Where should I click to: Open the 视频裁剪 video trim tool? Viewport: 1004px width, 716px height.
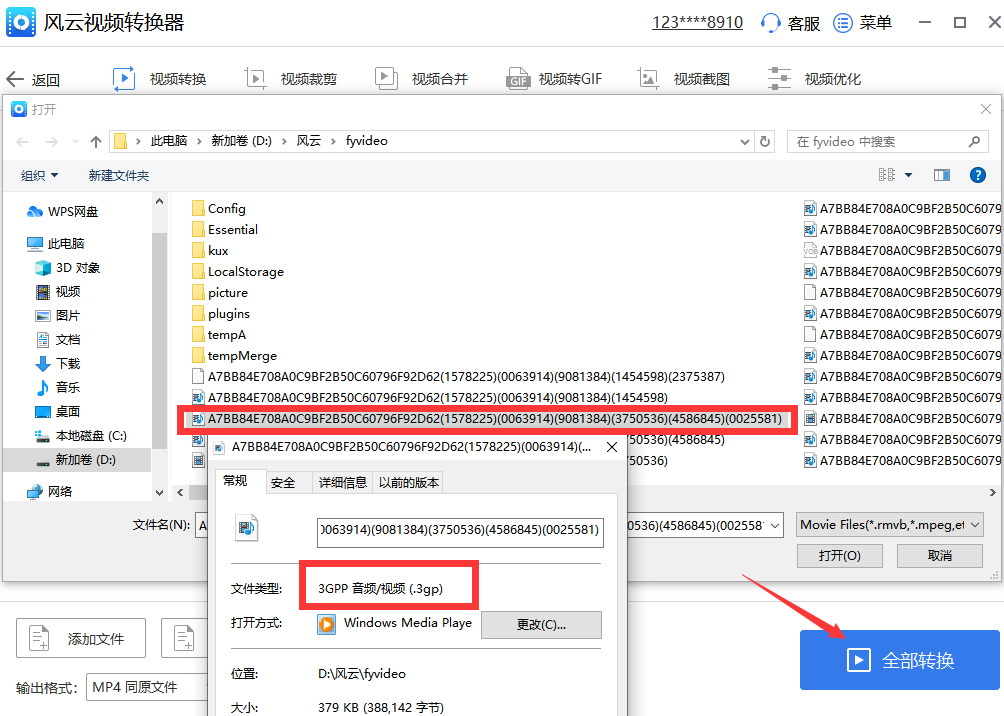pyautogui.click(x=291, y=79)
